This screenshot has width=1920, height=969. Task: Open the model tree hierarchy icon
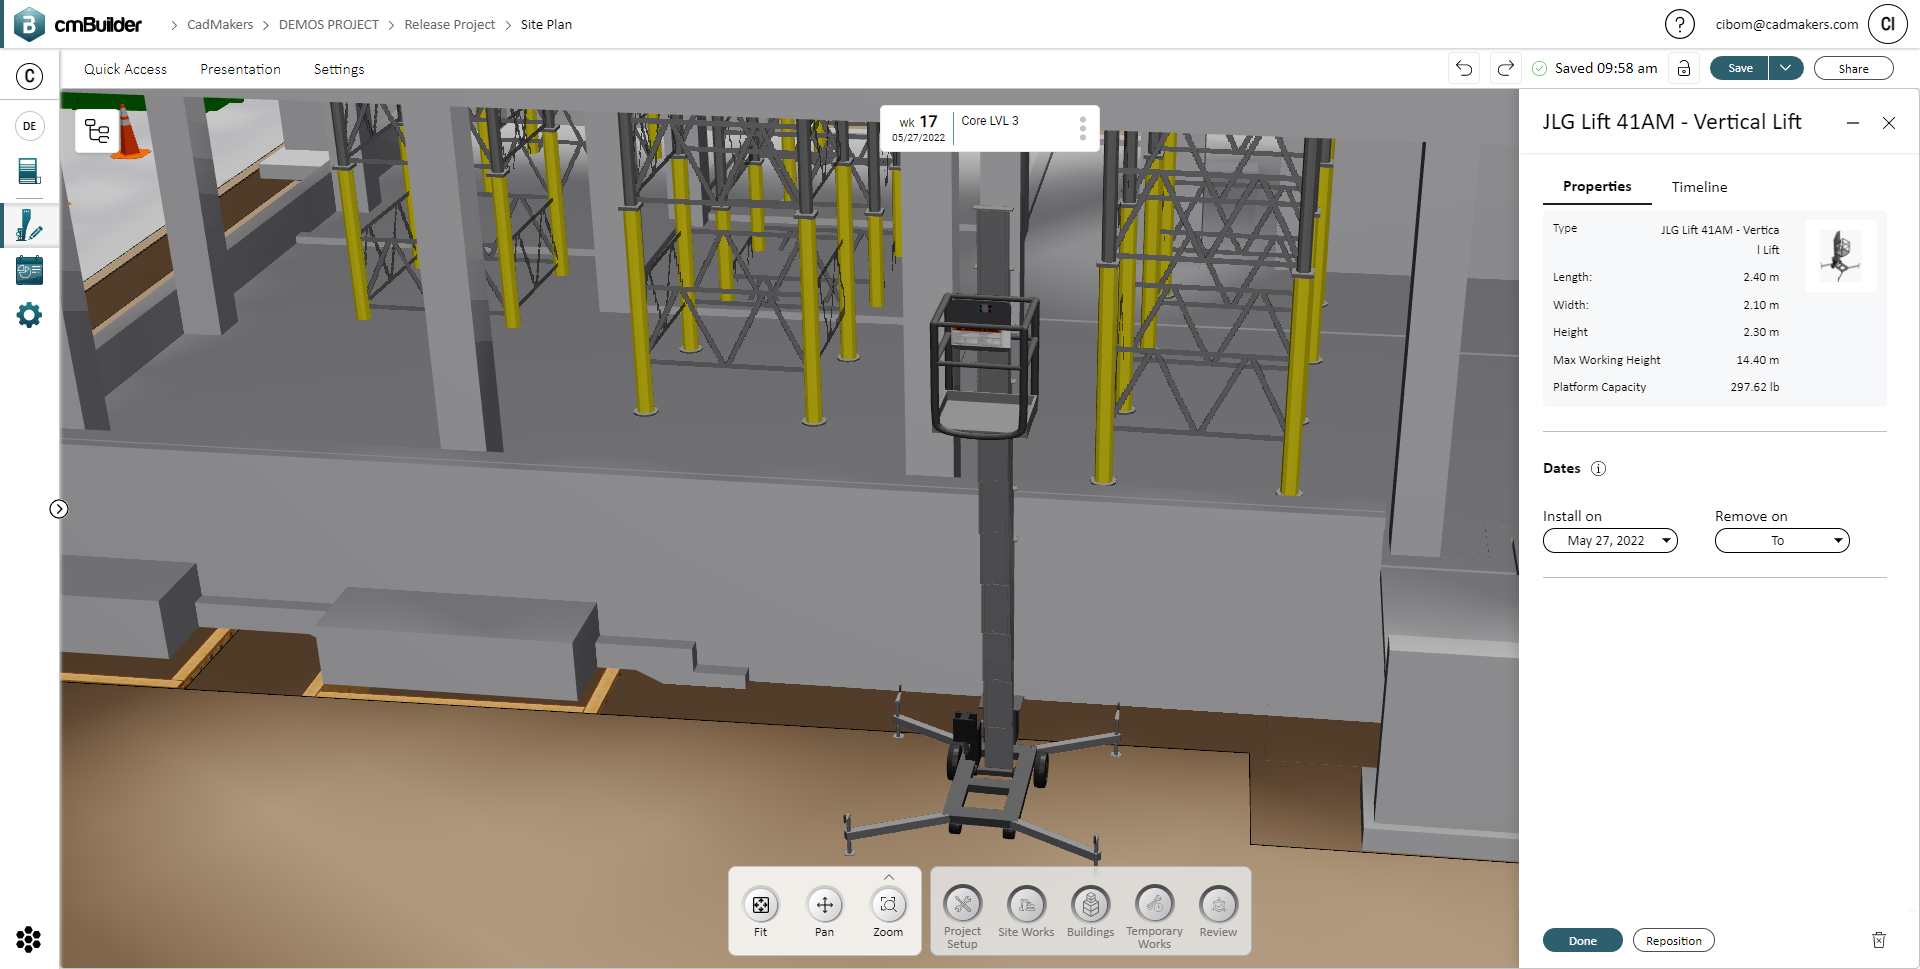(x=98, y=131)
